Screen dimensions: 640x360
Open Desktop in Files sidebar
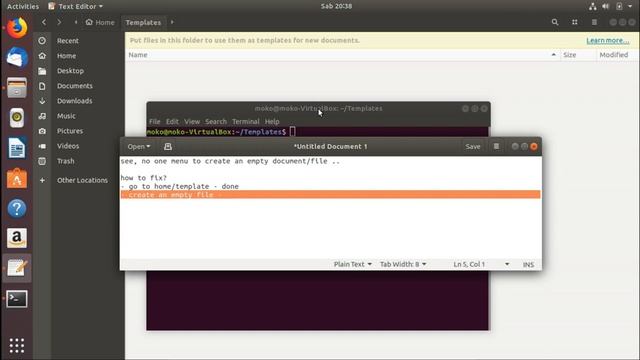pos(70,71)
